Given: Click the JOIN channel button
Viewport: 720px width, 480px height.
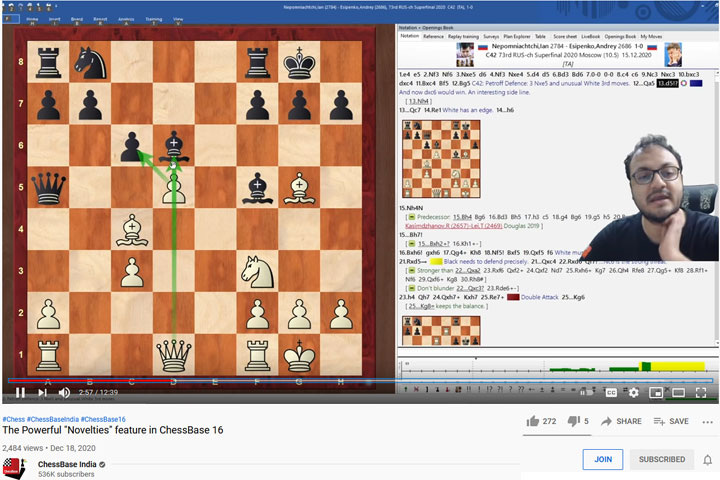Looking at the screenshot, I should pos(603,459).
